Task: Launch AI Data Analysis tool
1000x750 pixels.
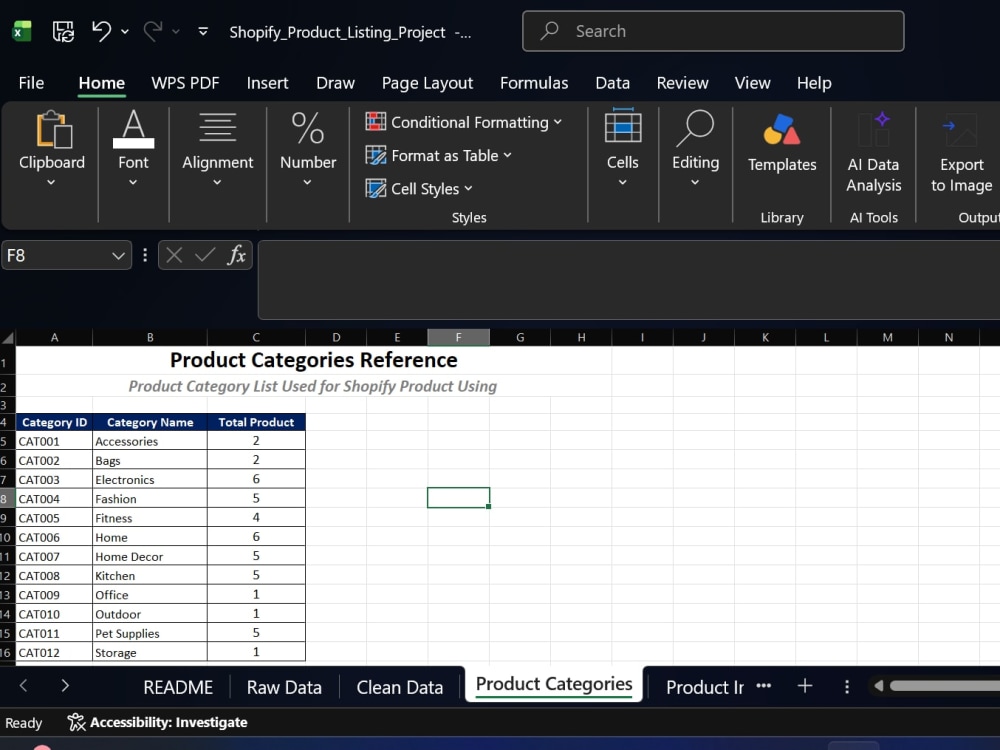Action: (874, 153)
